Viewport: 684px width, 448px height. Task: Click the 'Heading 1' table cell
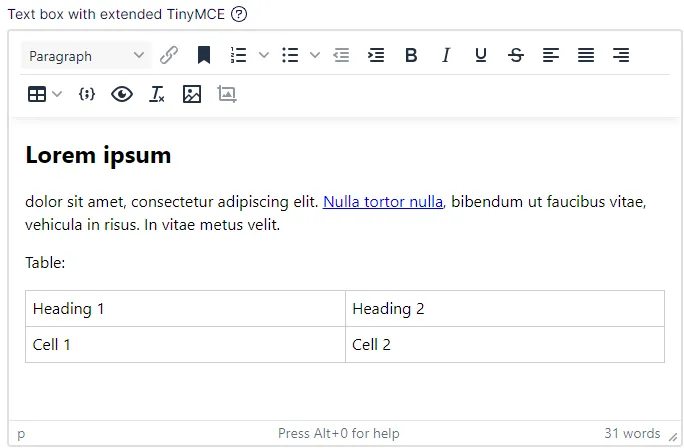185,309
